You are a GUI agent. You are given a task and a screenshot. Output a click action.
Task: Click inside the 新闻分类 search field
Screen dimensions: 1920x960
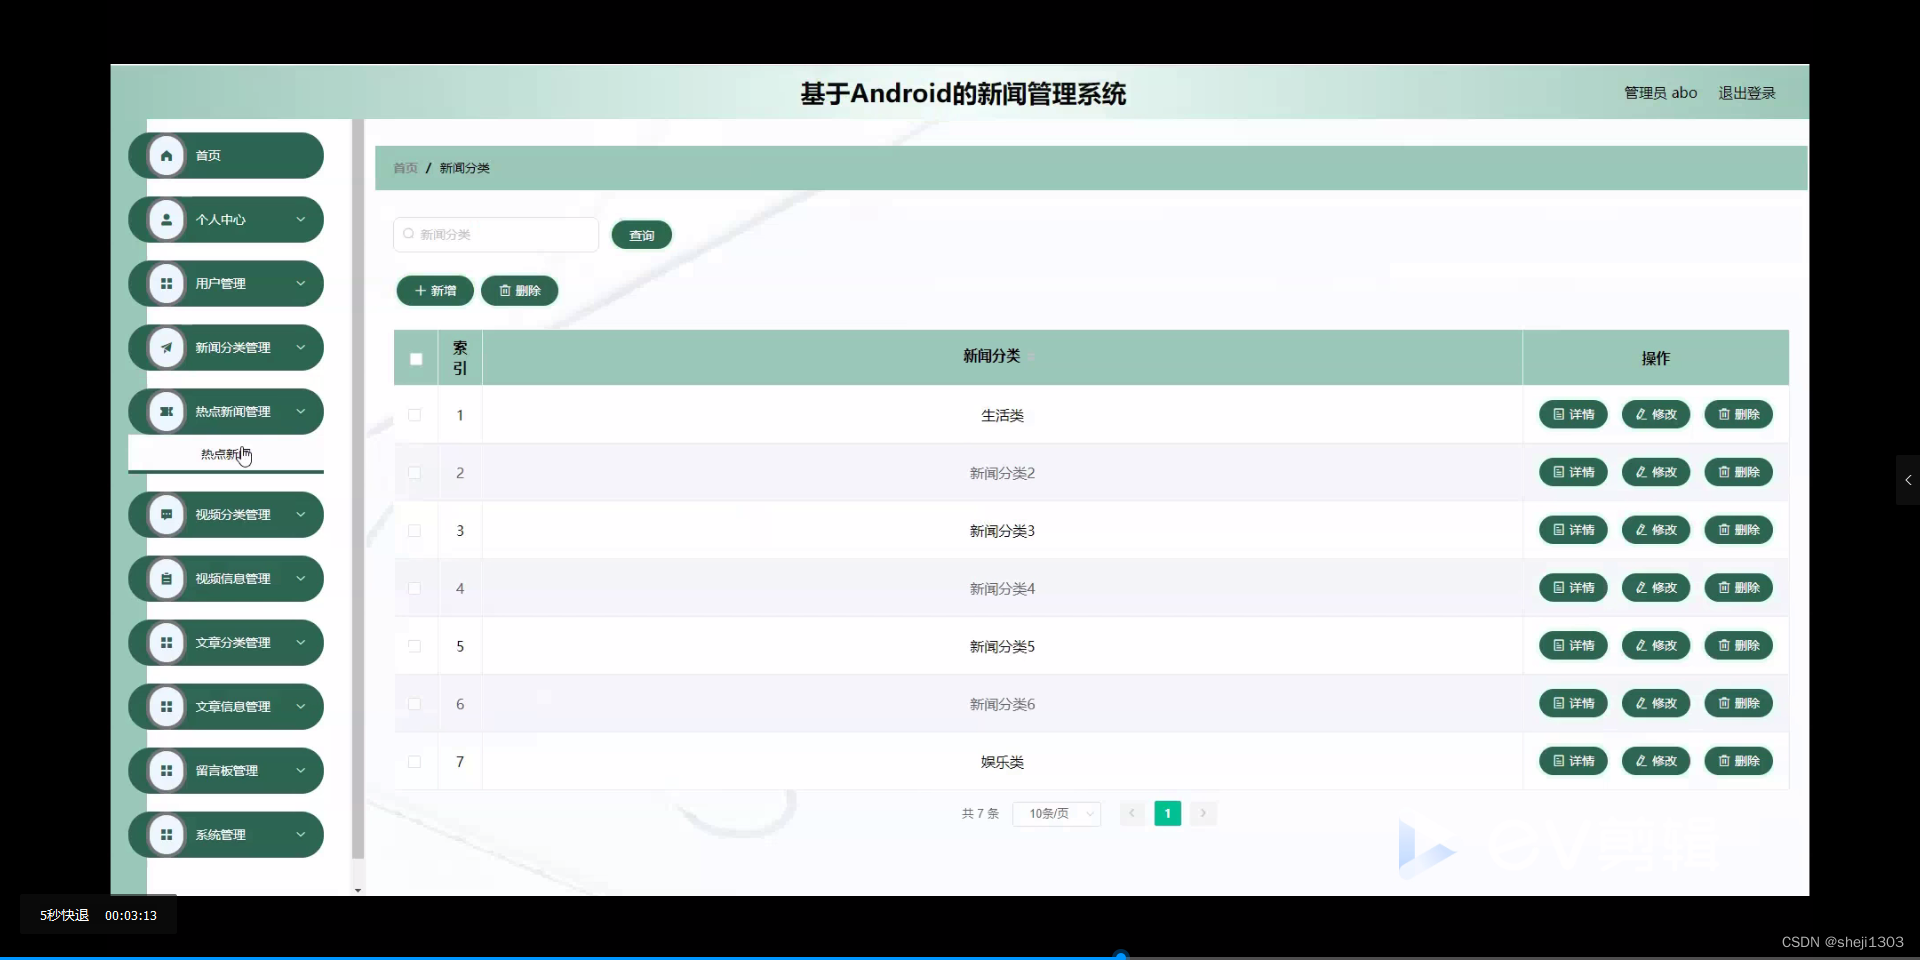[495, 234]
